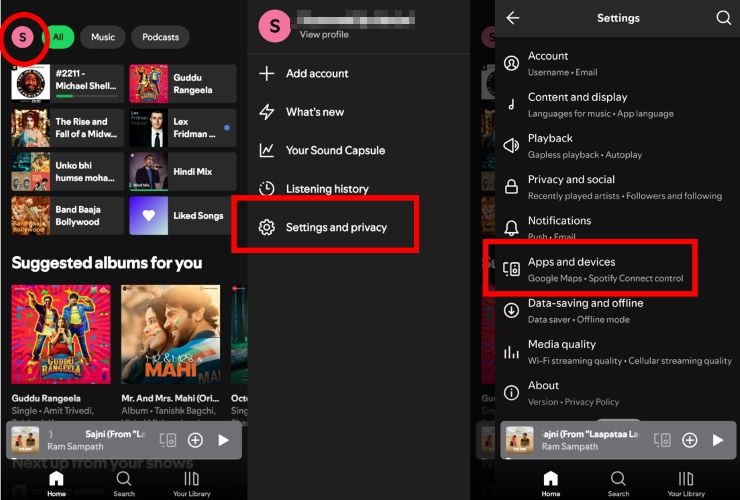Open the Liked Songs heart tile

point(183,215)
